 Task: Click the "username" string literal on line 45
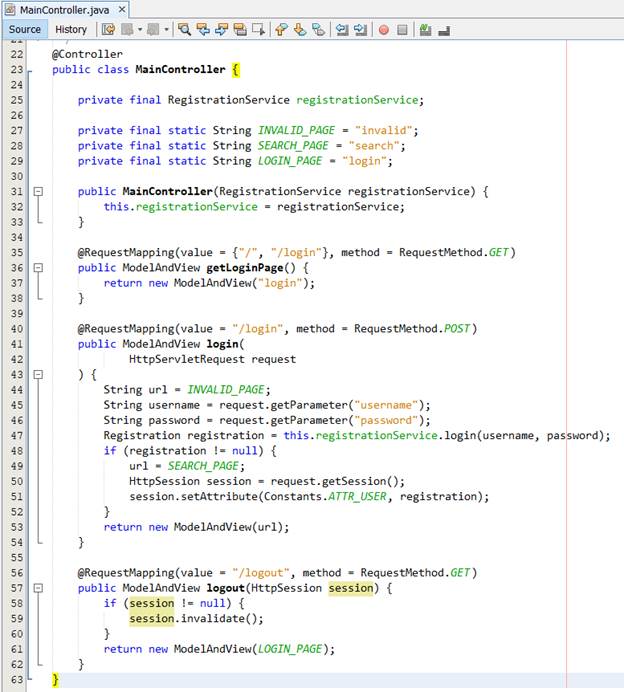(386, 405)
